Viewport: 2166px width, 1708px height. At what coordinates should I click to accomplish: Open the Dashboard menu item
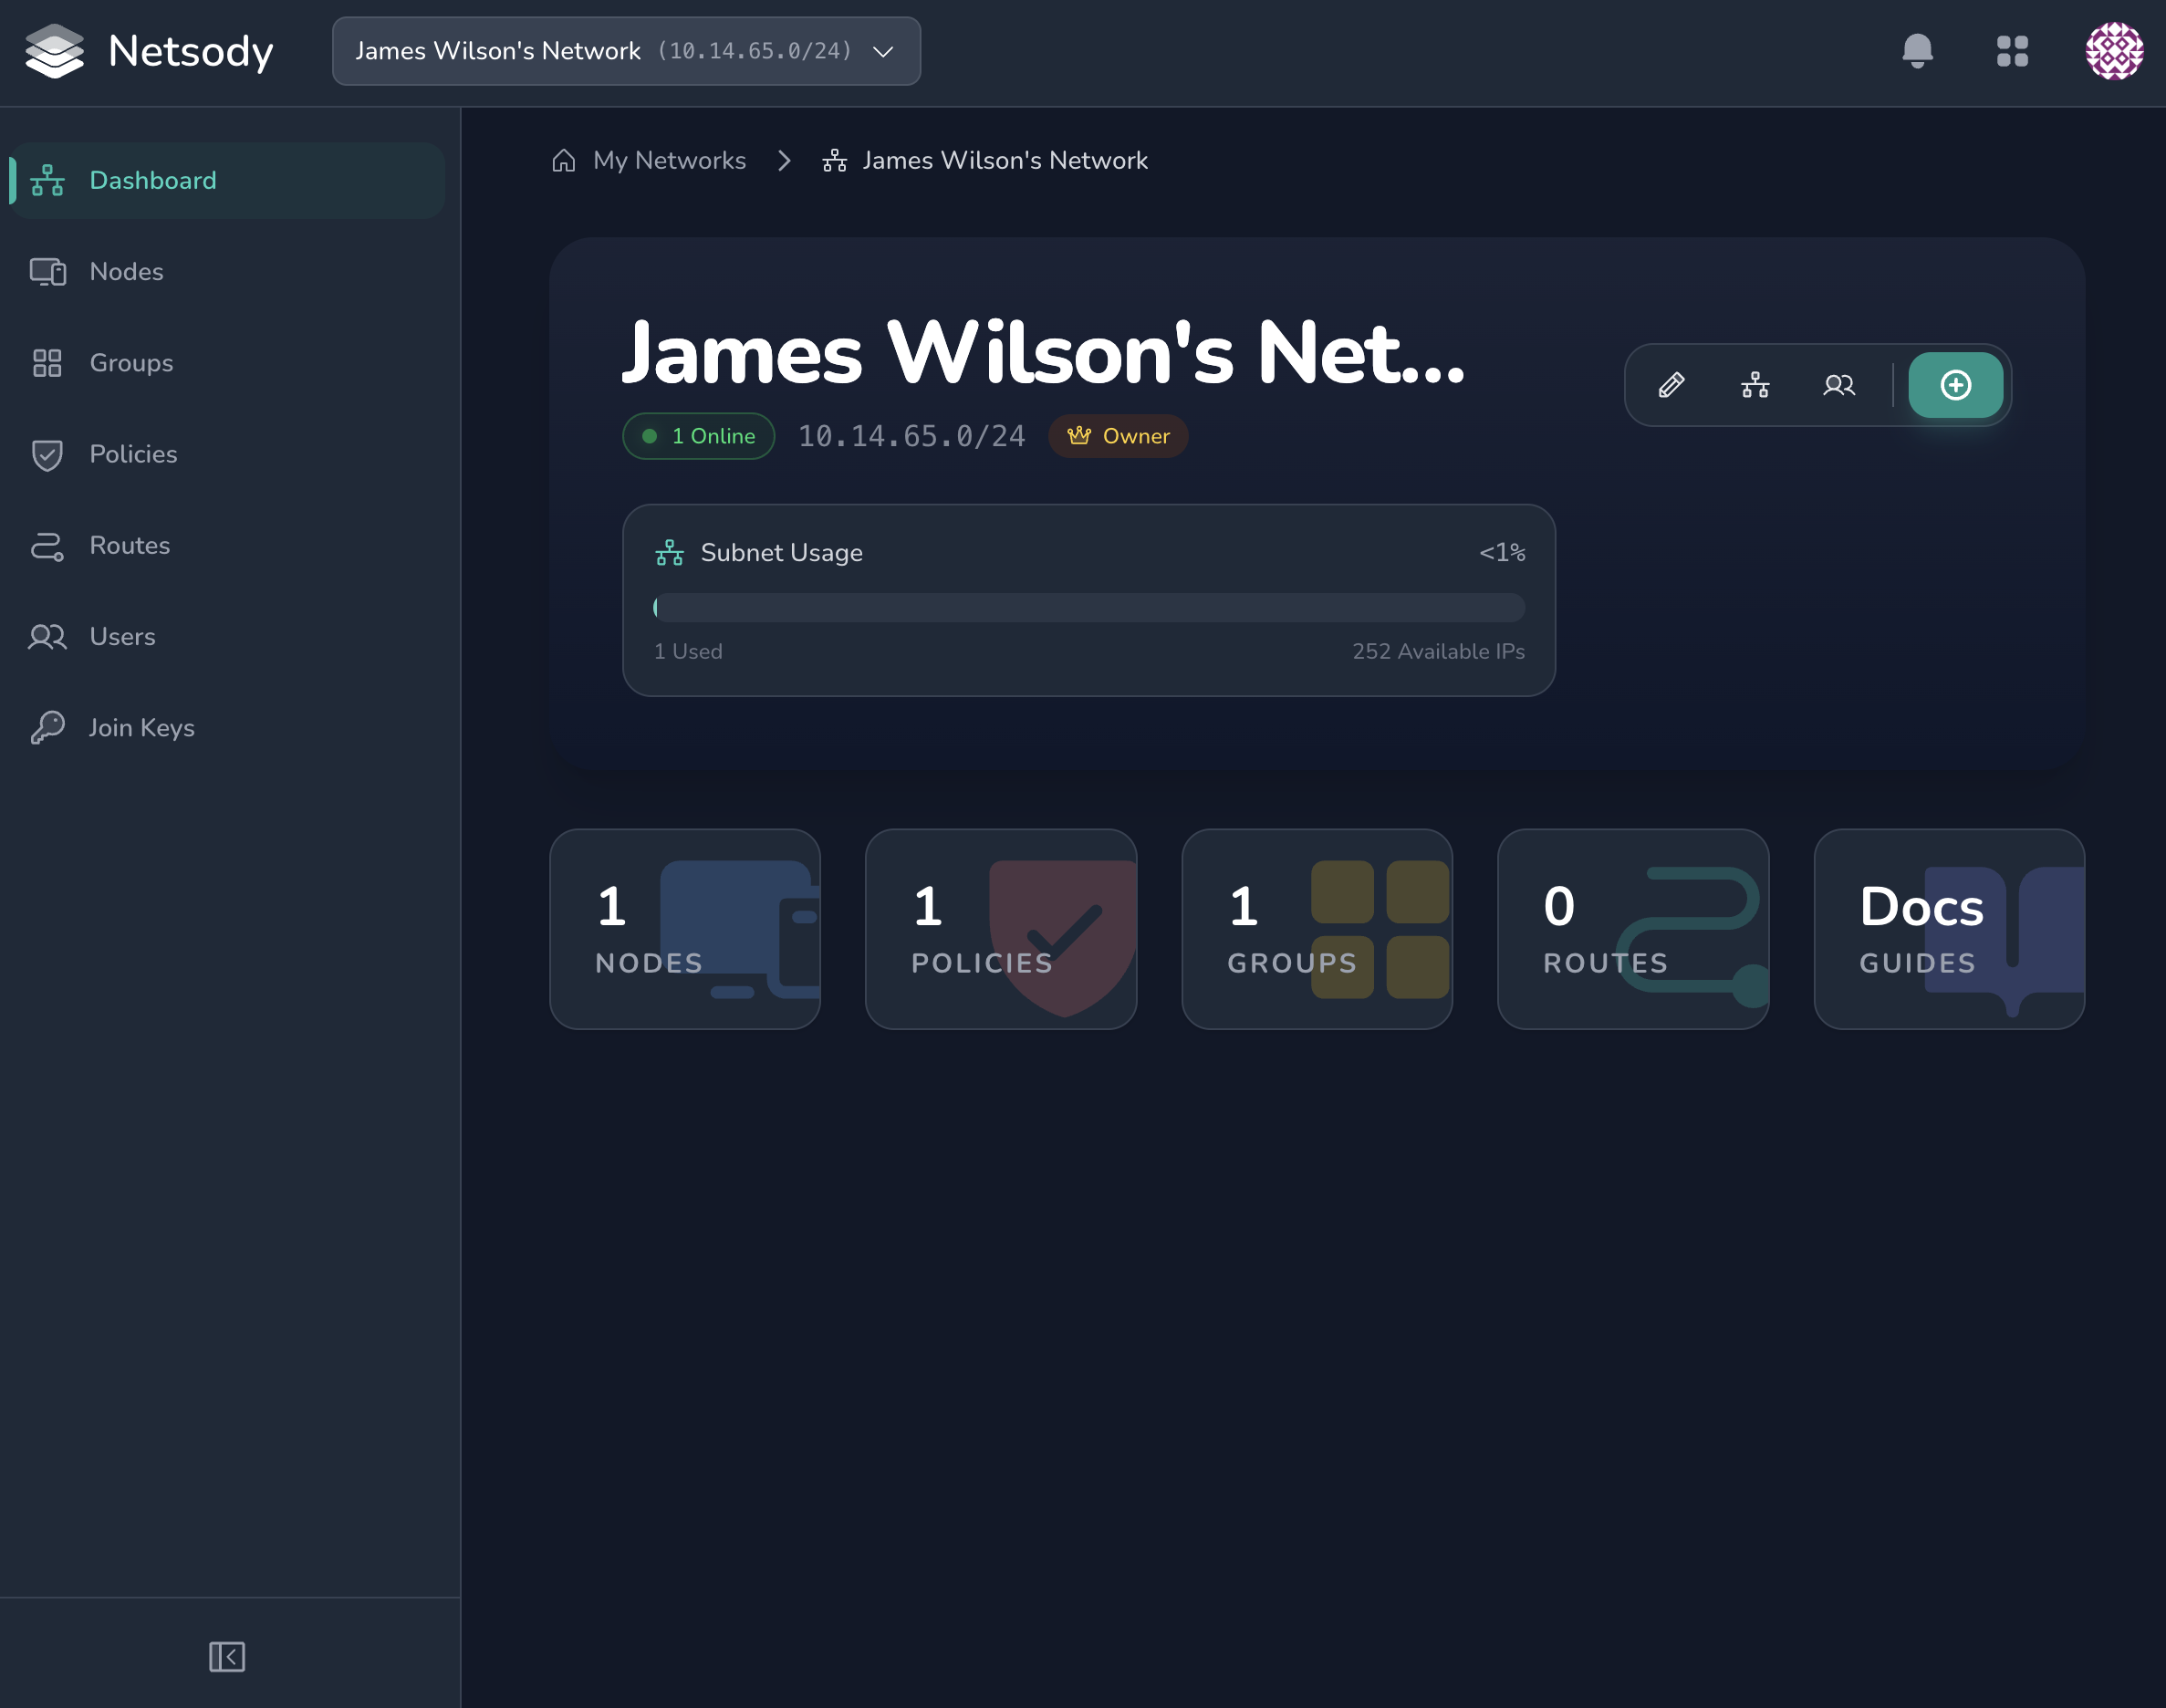click(226, 180)
